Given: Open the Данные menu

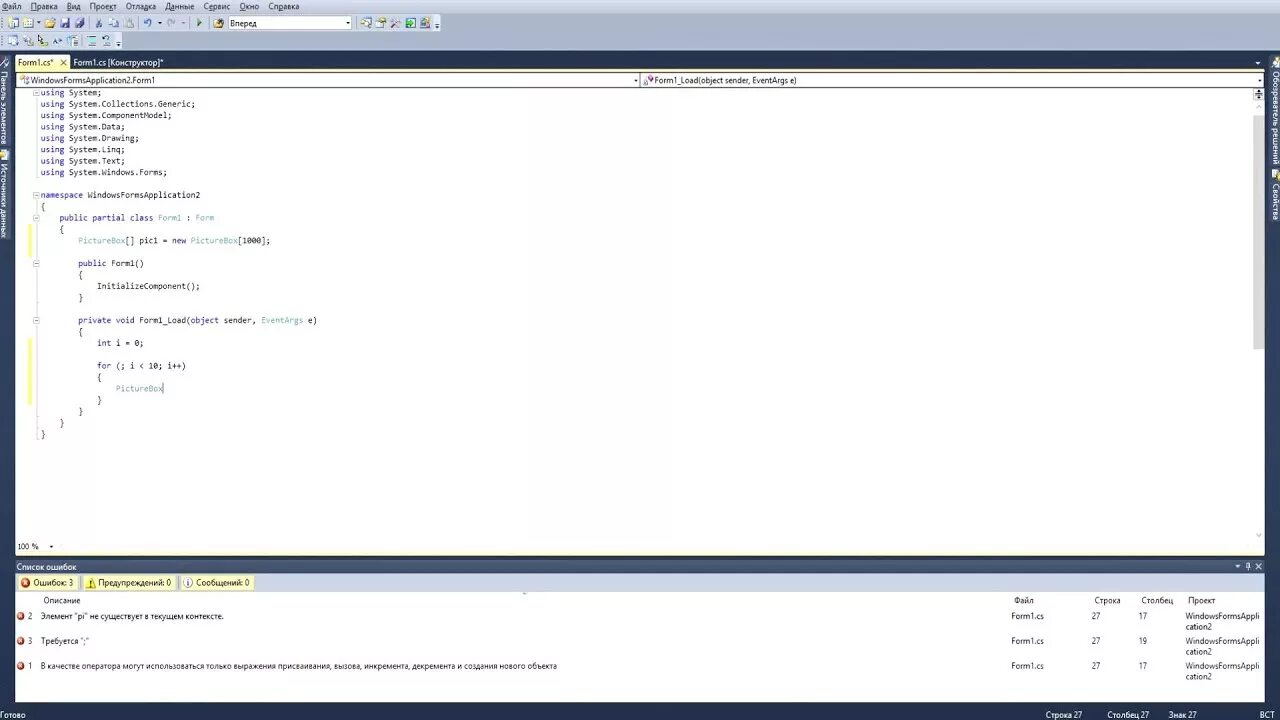Looking at the screenshot, I should 180,6.
